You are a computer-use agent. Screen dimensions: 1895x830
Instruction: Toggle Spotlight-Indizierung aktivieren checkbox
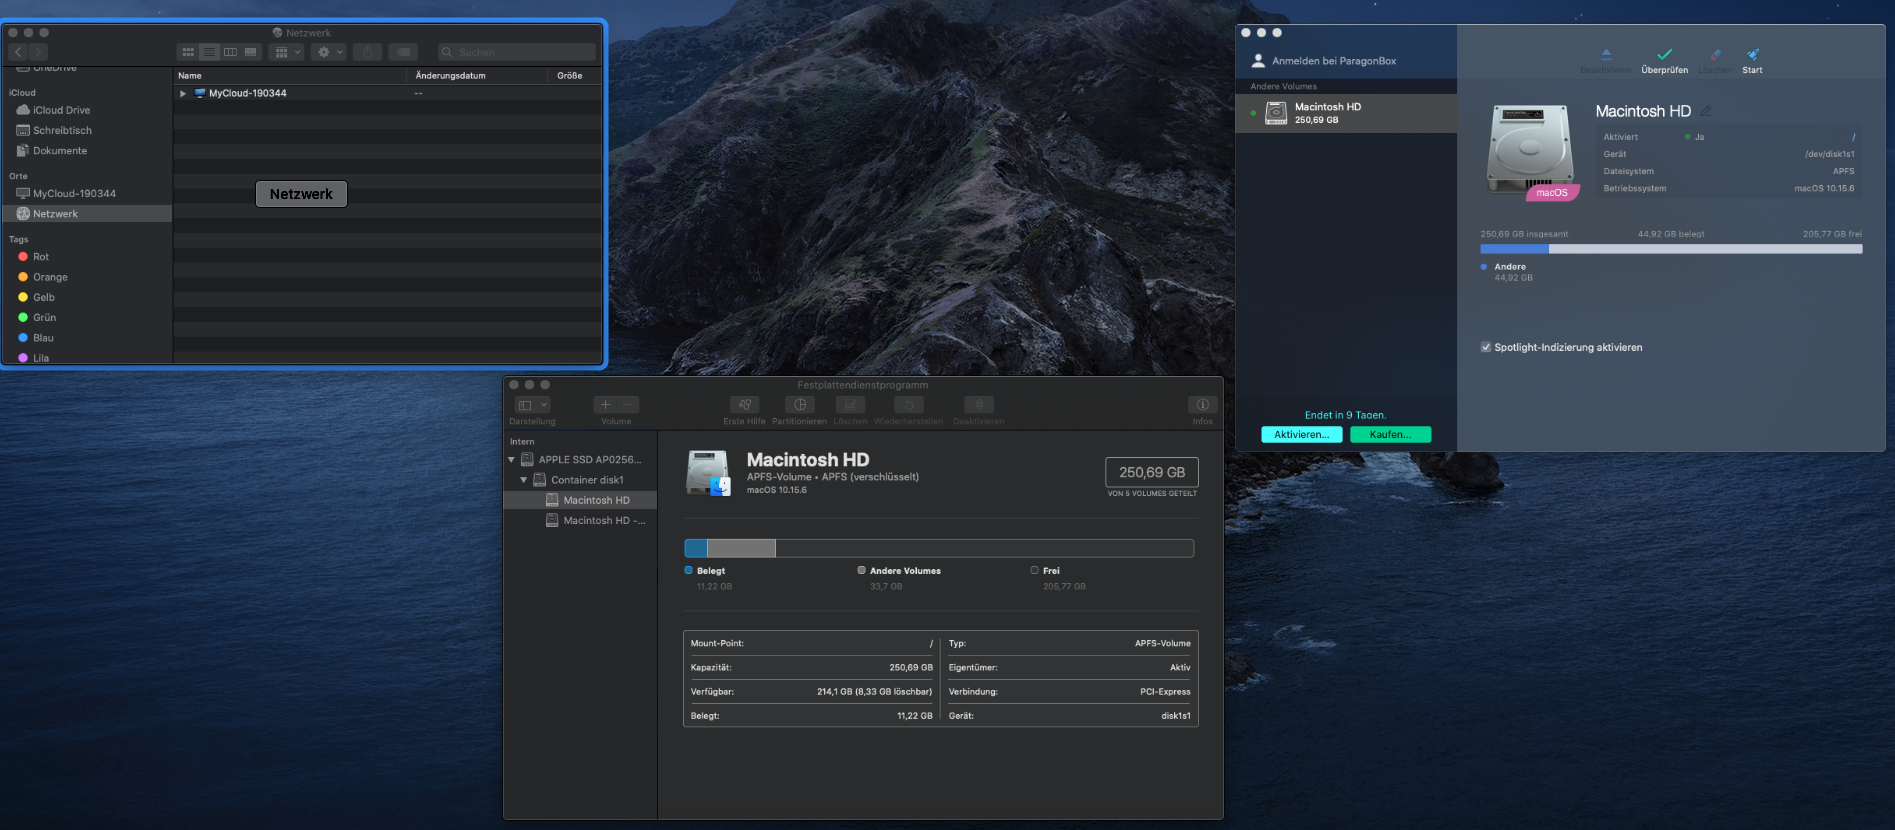(1486, 348)
